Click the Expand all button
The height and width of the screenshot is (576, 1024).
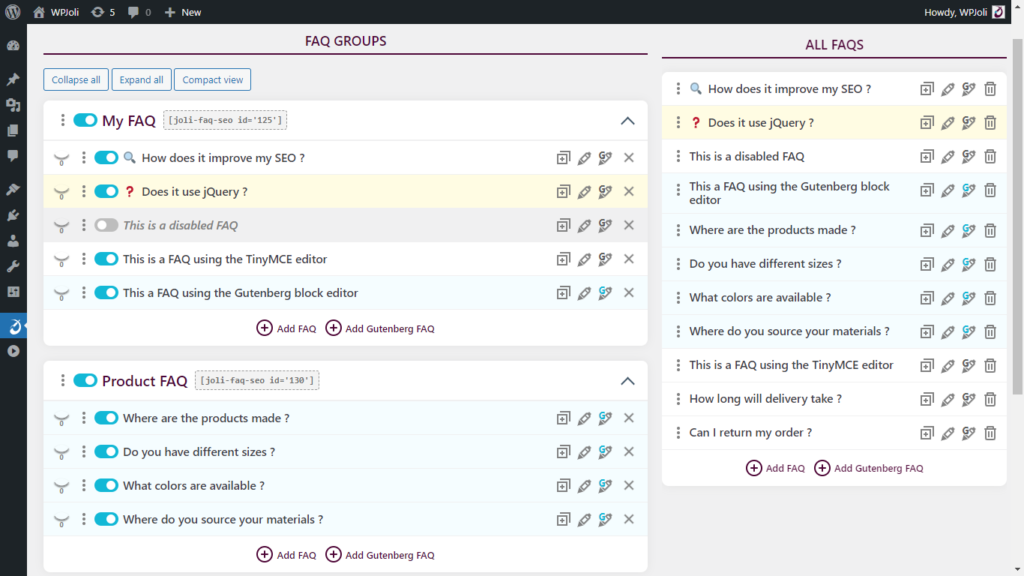pyautogui.click(x=140, y=79)
